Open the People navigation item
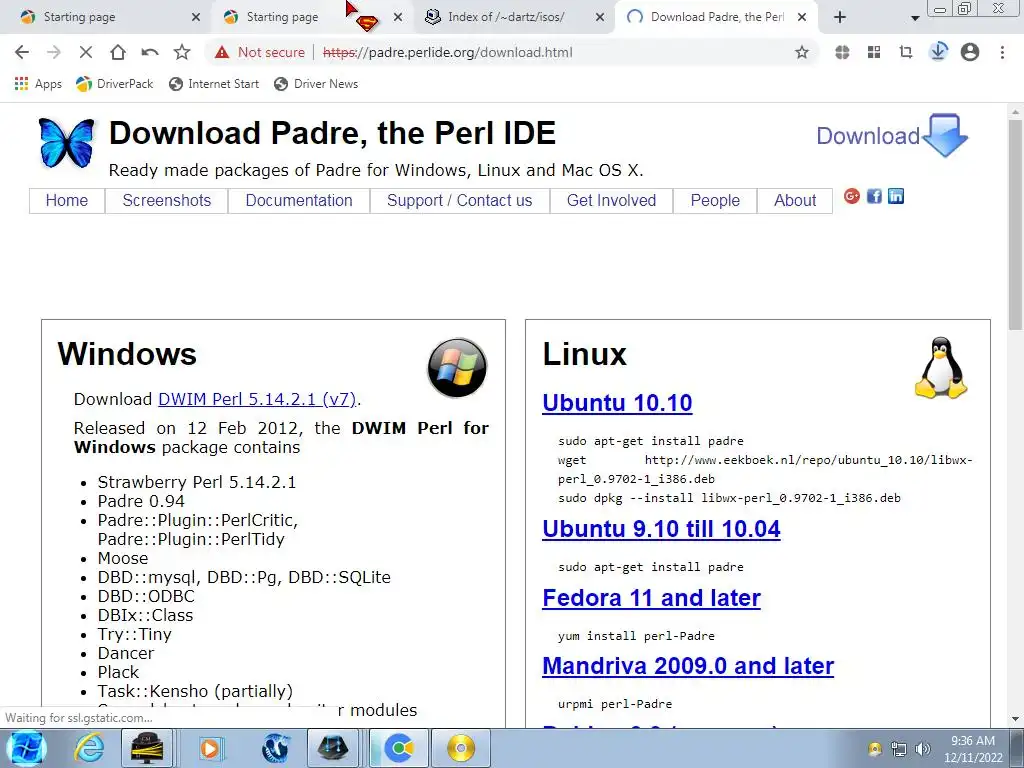1024x768 pixels. coord(715,200)
